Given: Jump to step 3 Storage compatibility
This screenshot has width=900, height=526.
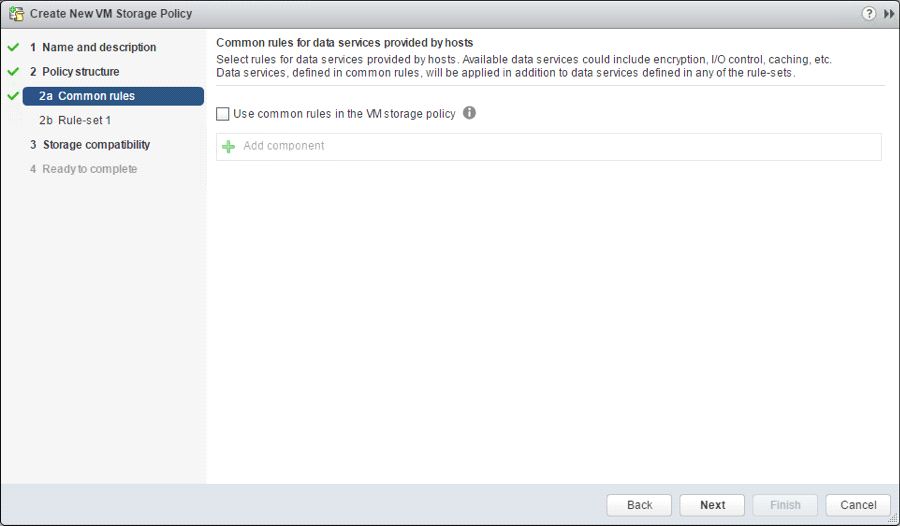Looking at the screenshot, I should (96, 145).
